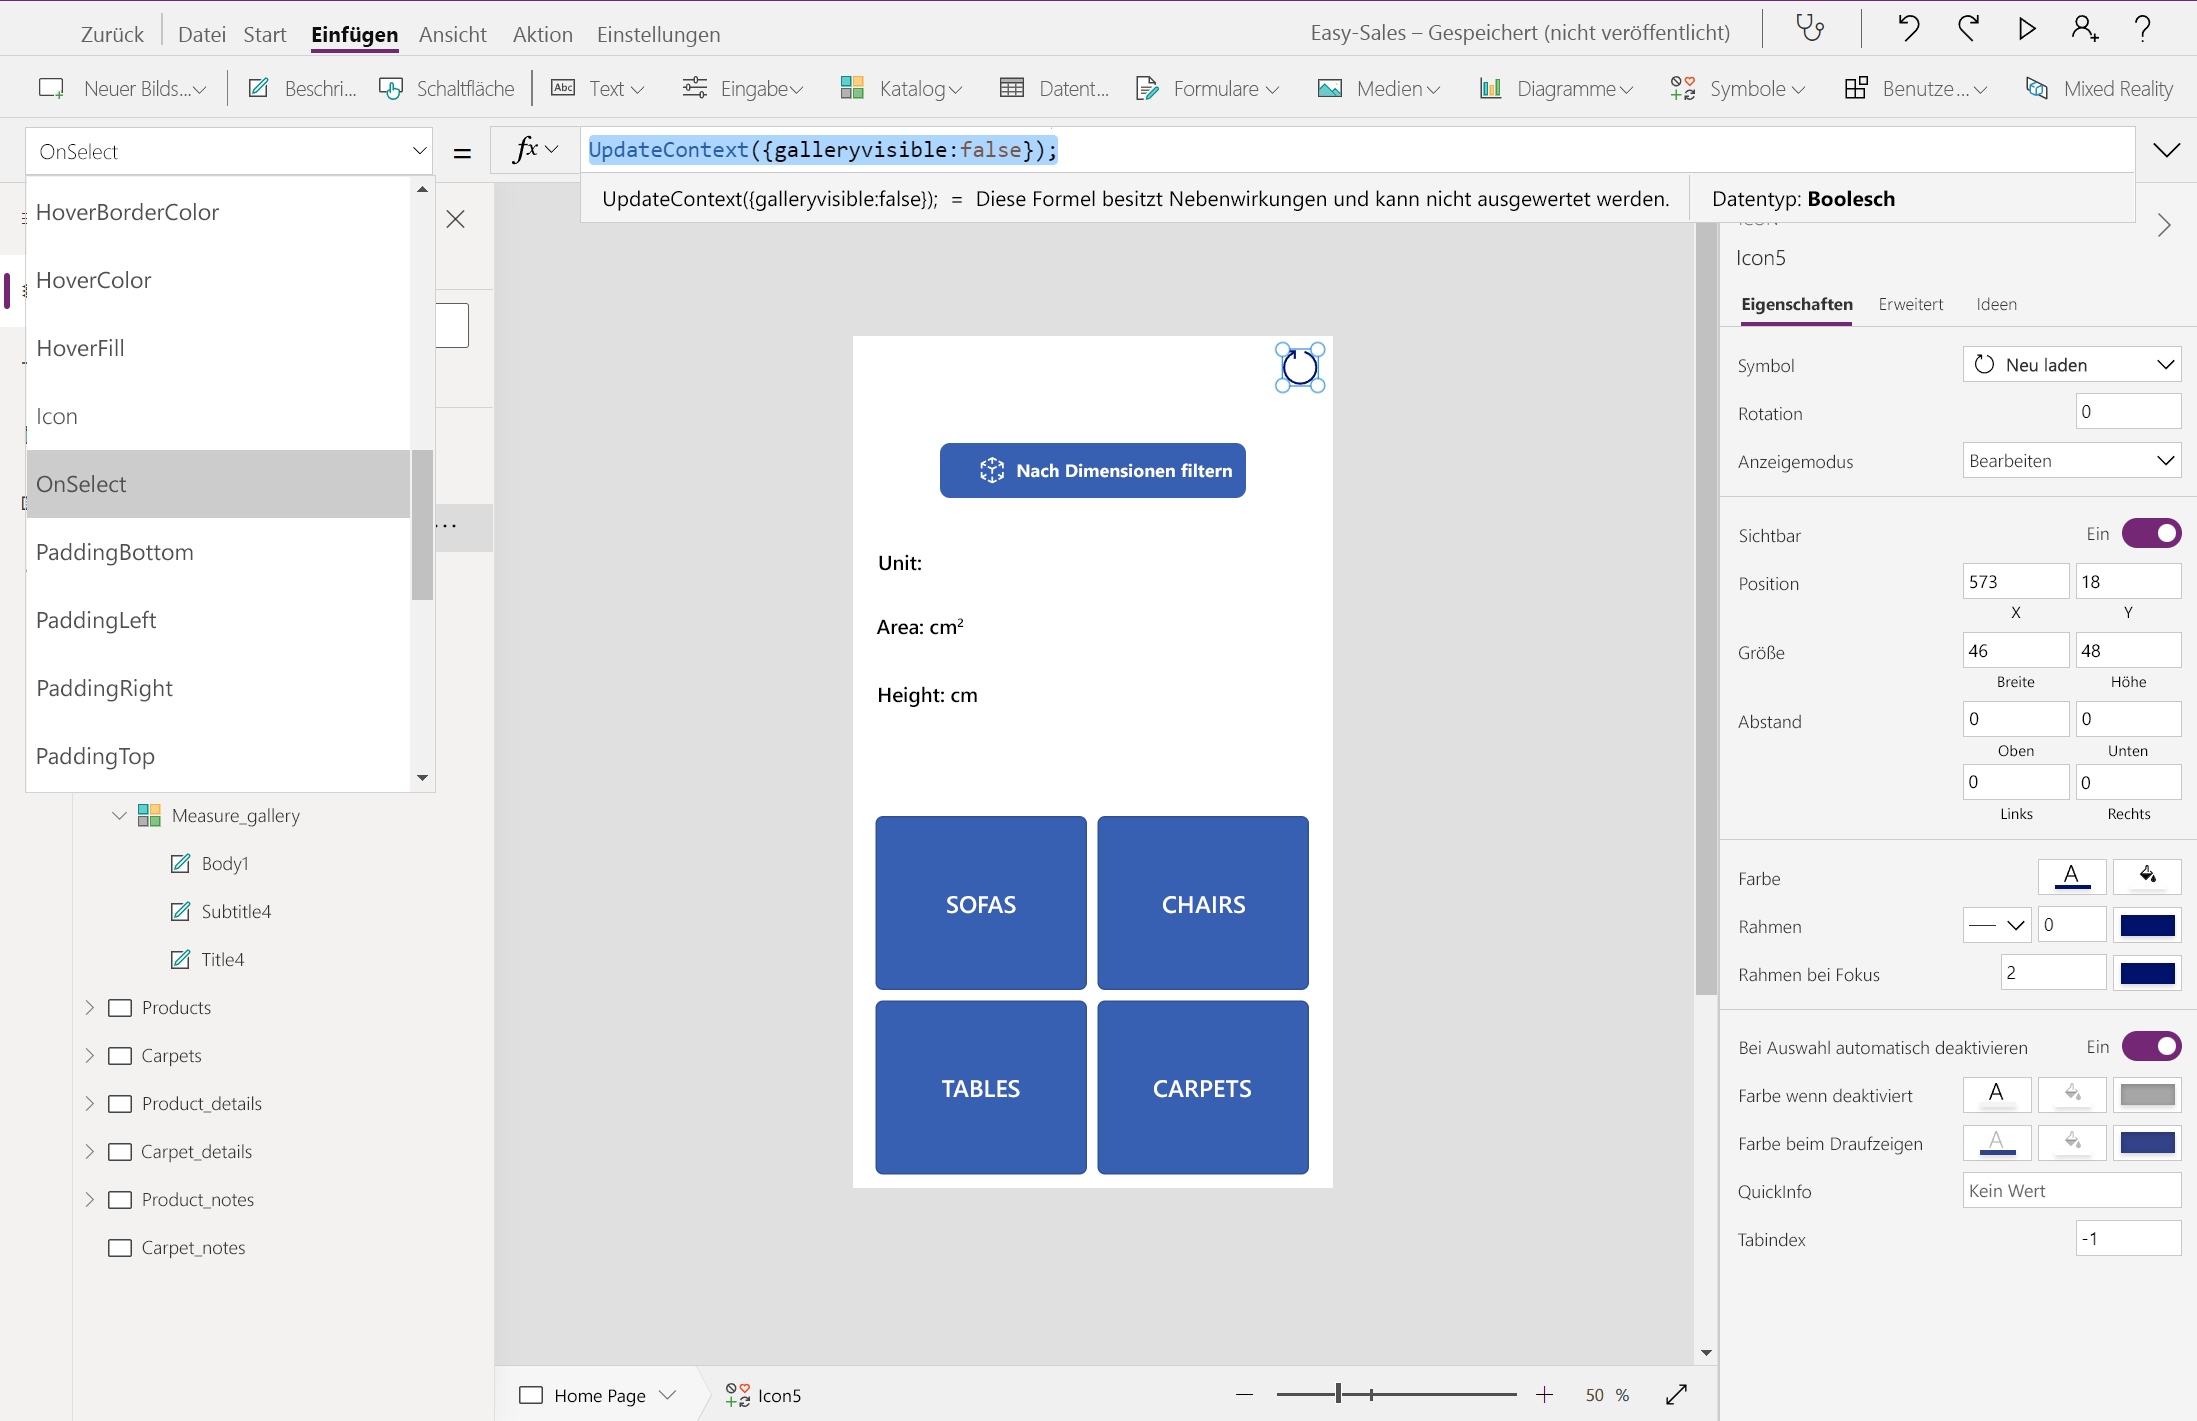
Task: Click the zoom in plus icon
Action: [x=1544, y=1394]
